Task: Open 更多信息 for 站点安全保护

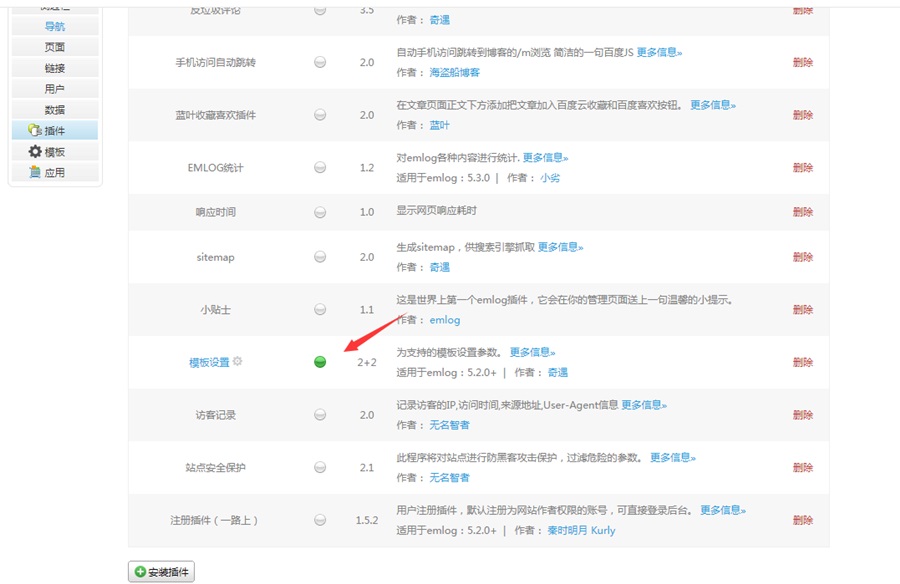Action: tap(673, 457)
